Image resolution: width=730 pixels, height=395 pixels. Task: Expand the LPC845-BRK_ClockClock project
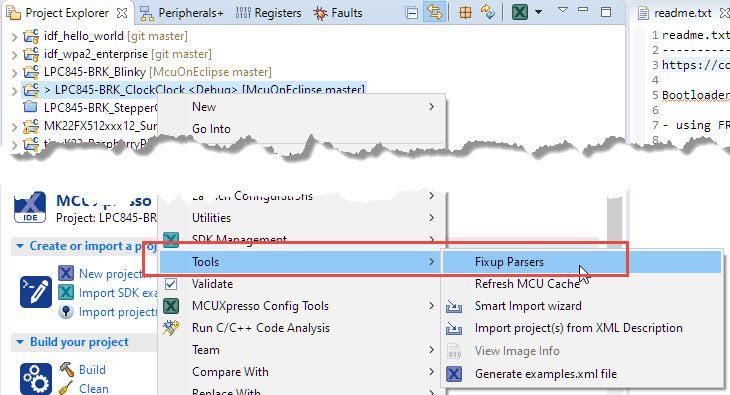click(14, 90)
